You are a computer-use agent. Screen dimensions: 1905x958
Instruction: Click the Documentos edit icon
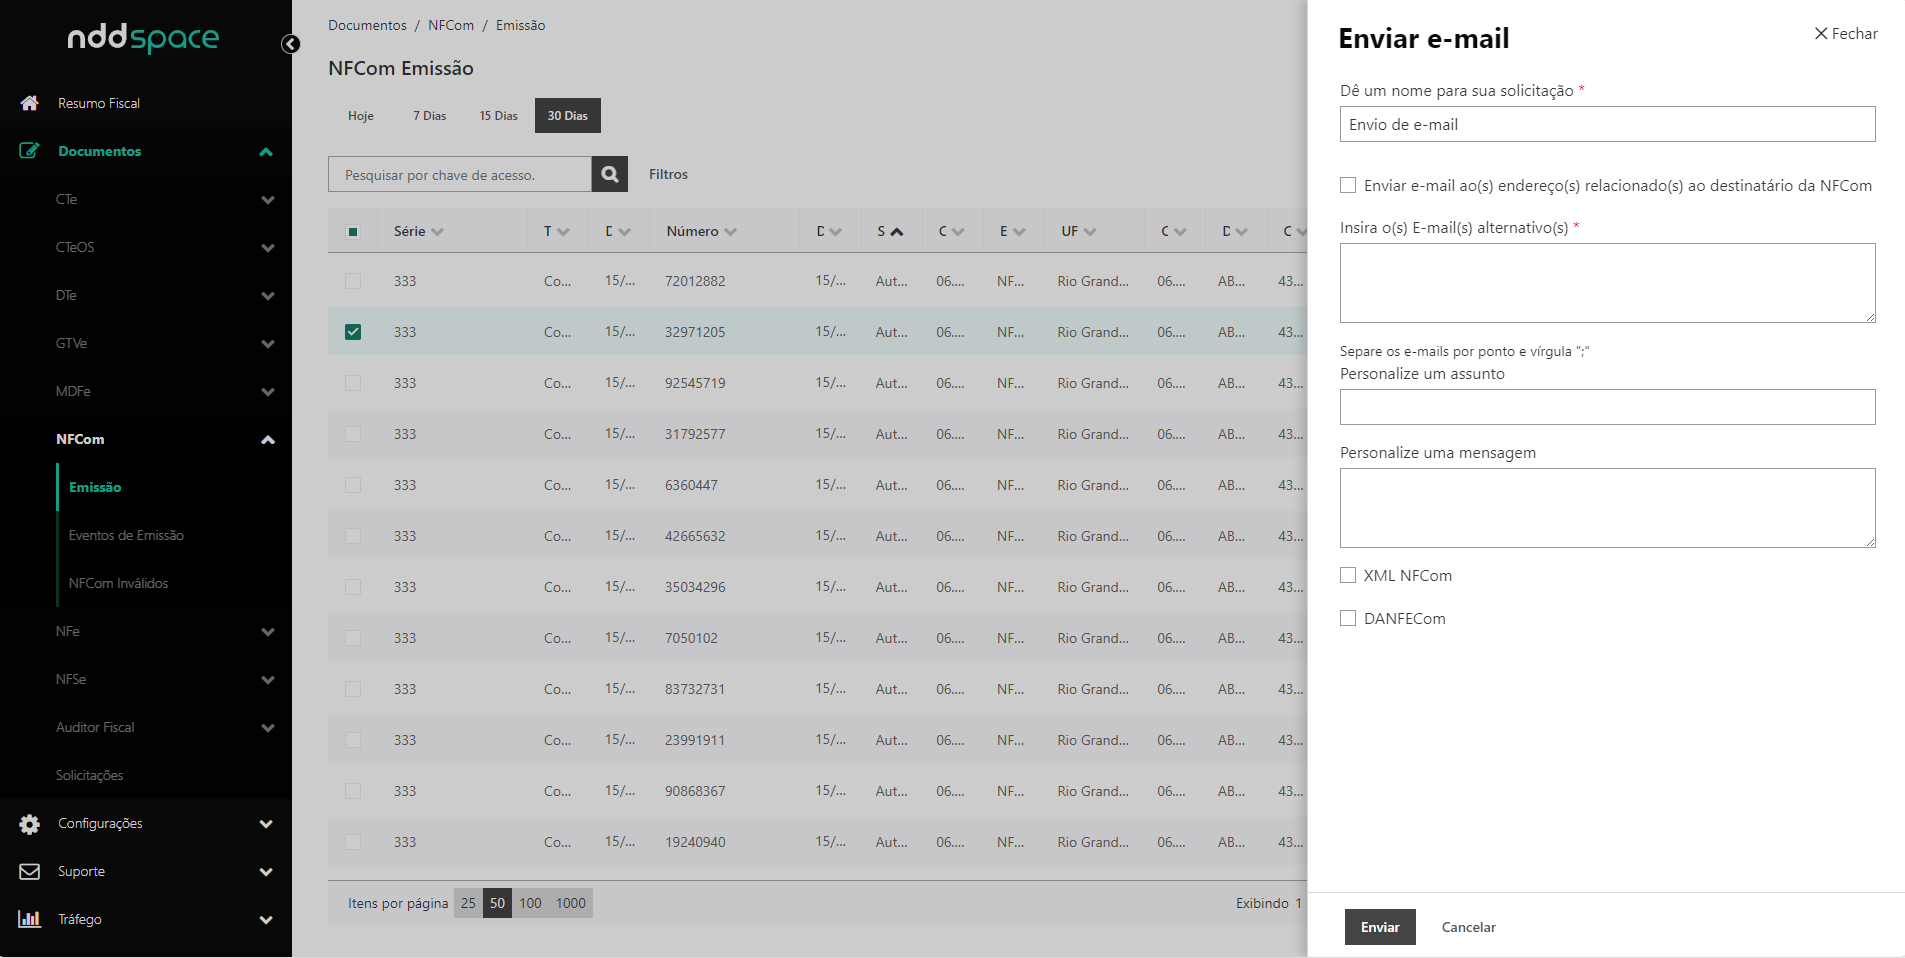pos(30,151)
